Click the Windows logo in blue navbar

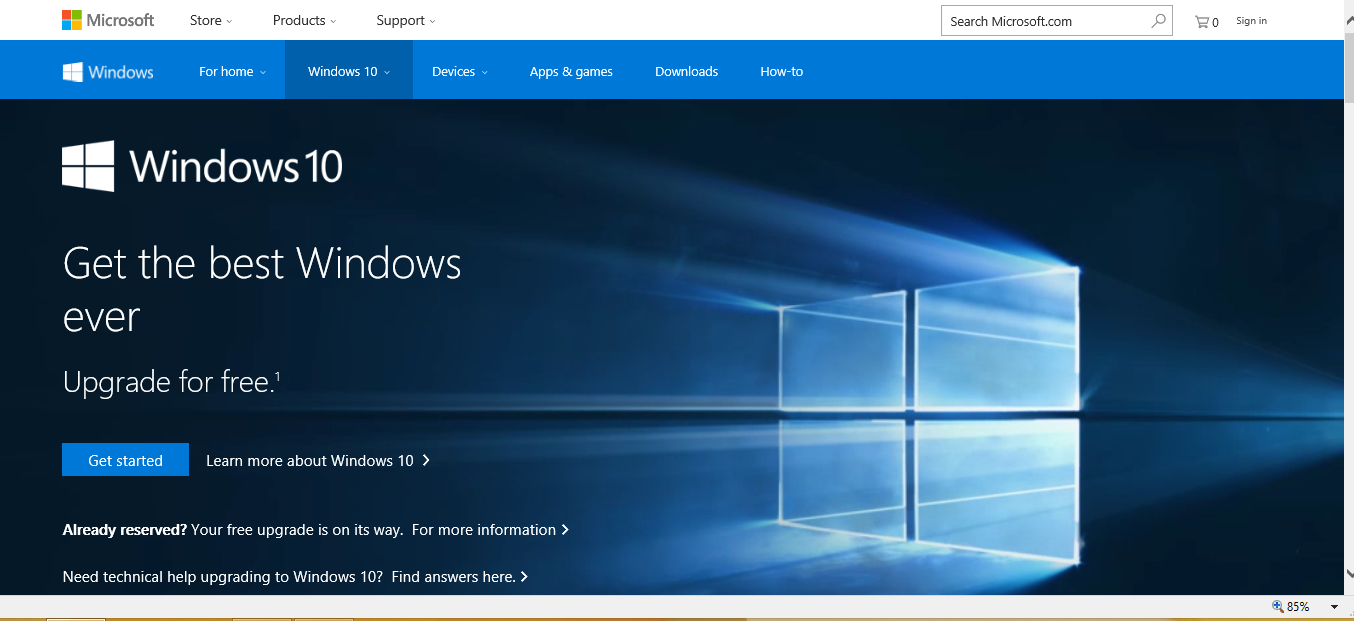tap(108, 71)
